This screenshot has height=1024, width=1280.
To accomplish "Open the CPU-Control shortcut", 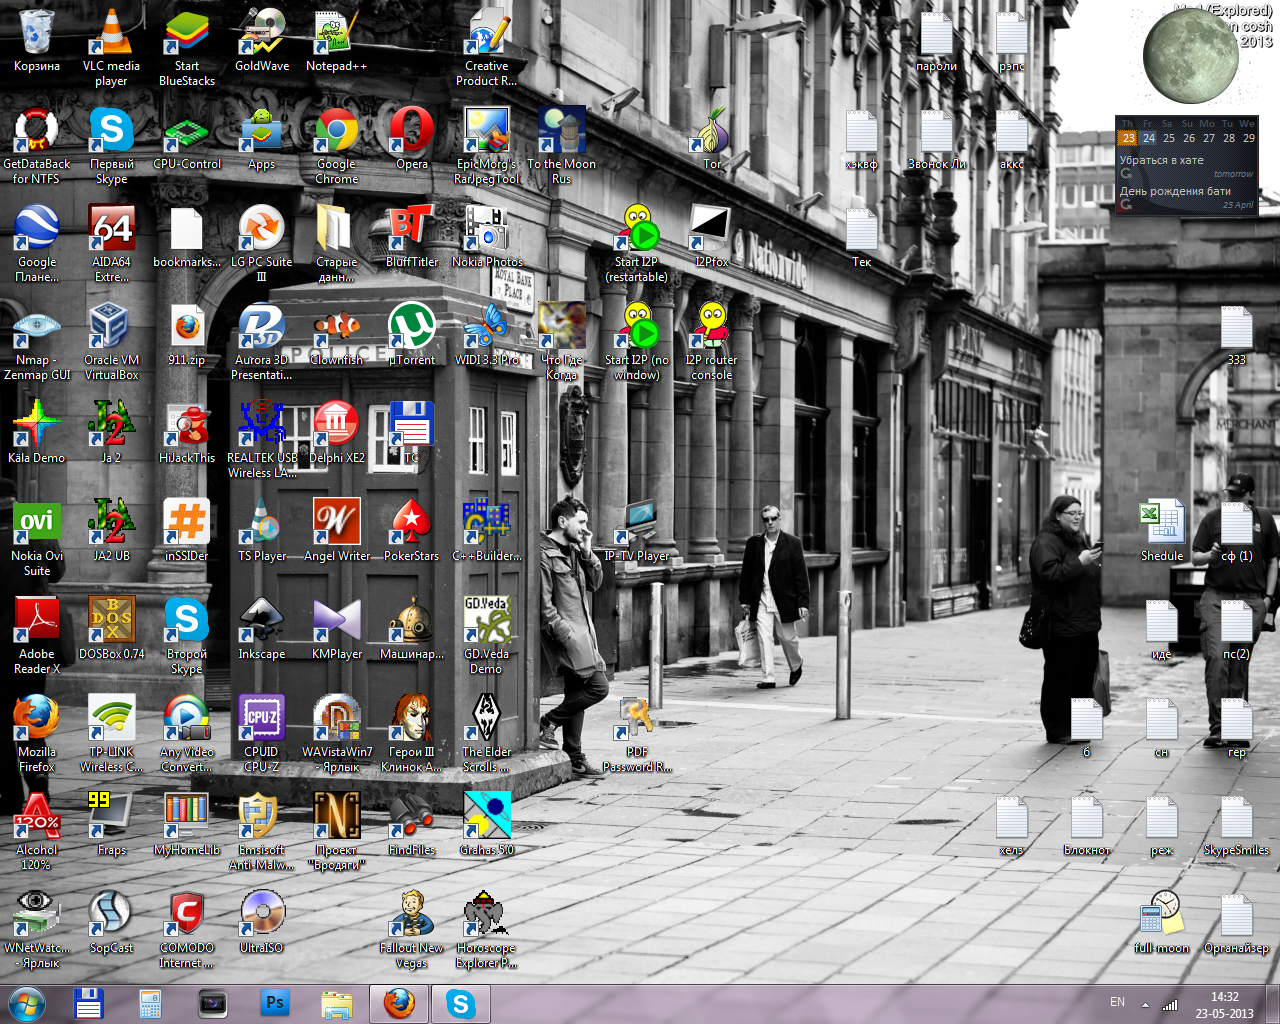I will (187, 140).
